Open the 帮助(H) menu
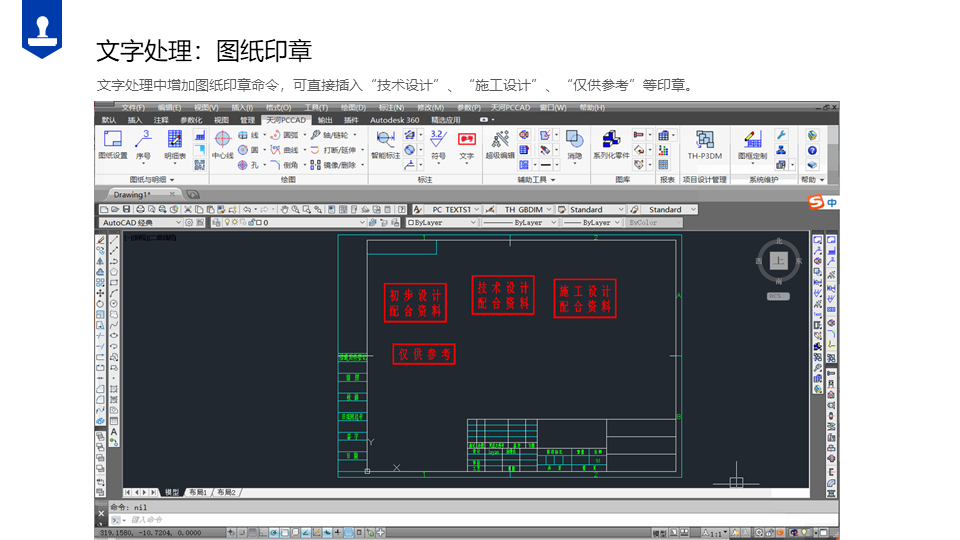Screen dimensions: 960x540 click(591, 108)
